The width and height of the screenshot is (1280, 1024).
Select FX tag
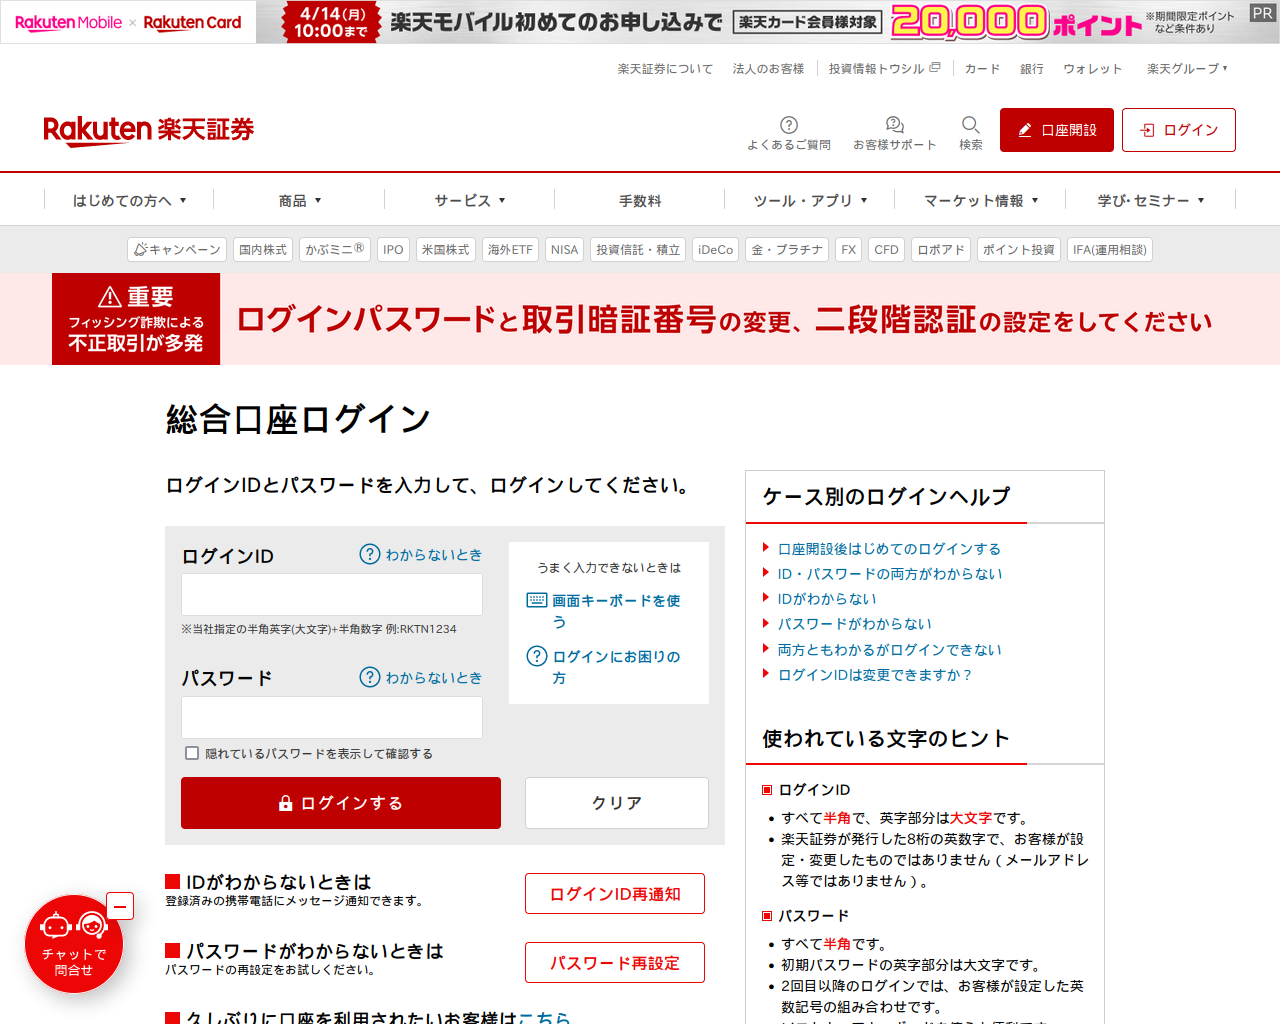click(848, 250)
